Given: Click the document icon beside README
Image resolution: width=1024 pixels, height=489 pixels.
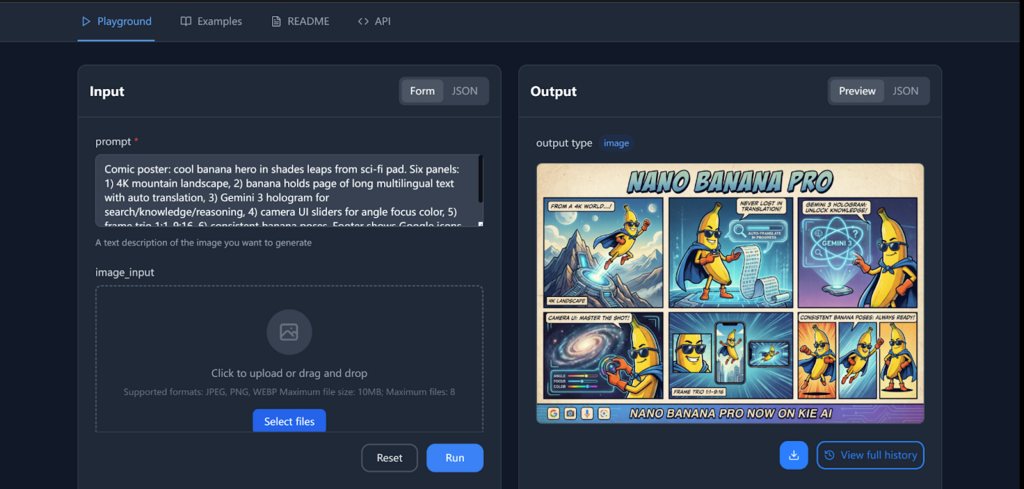Looking at the screenshot, I should pyautogui.click(x=276, y=21).
